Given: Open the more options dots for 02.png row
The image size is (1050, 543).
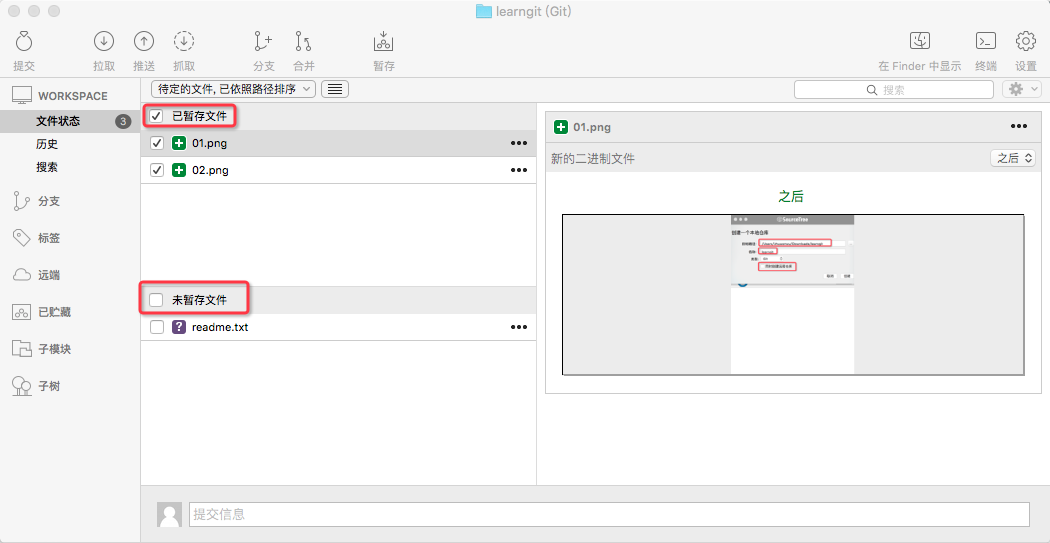Looking at the screenshot, I should click(519, 170).
